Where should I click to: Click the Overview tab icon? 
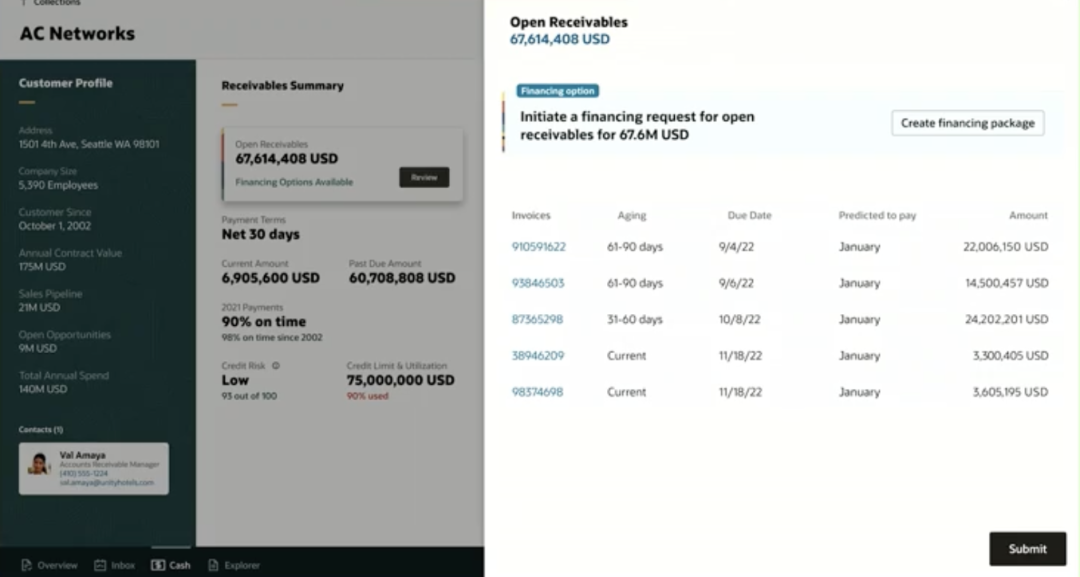27,565
